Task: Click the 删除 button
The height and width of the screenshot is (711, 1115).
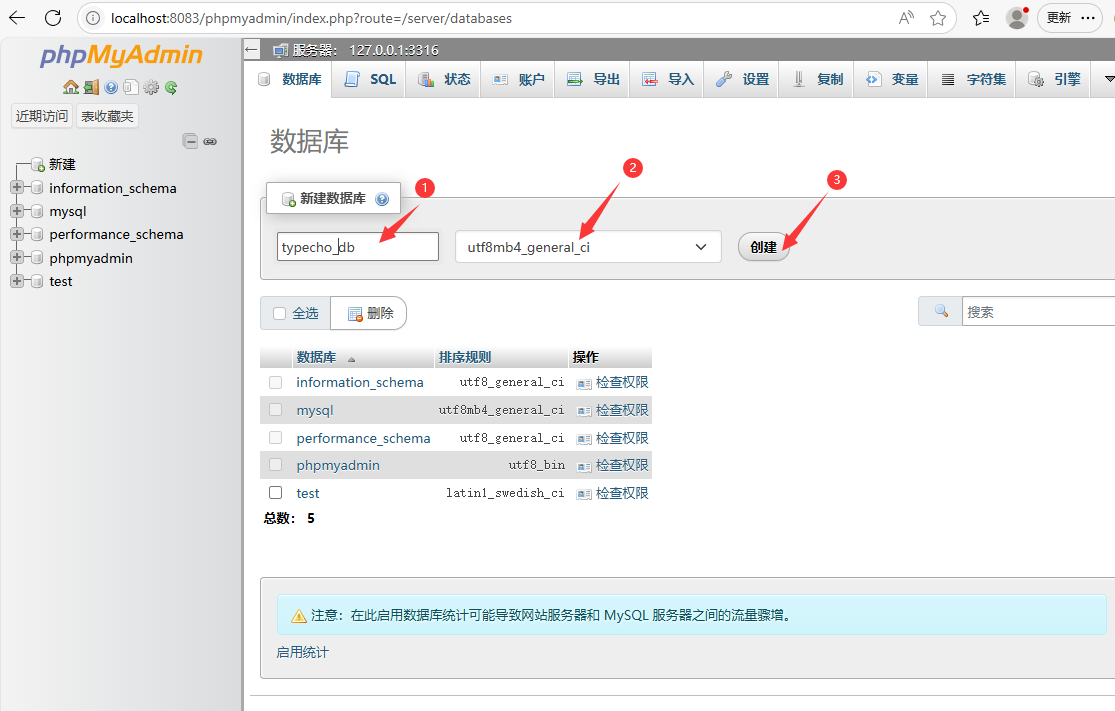Action: click(370, 314)
